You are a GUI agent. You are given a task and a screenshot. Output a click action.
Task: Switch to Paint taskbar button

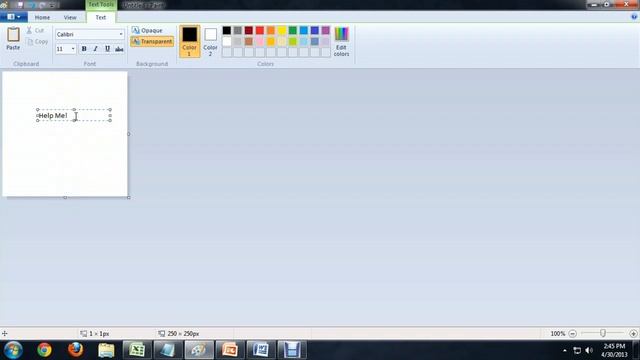[199, 350]
